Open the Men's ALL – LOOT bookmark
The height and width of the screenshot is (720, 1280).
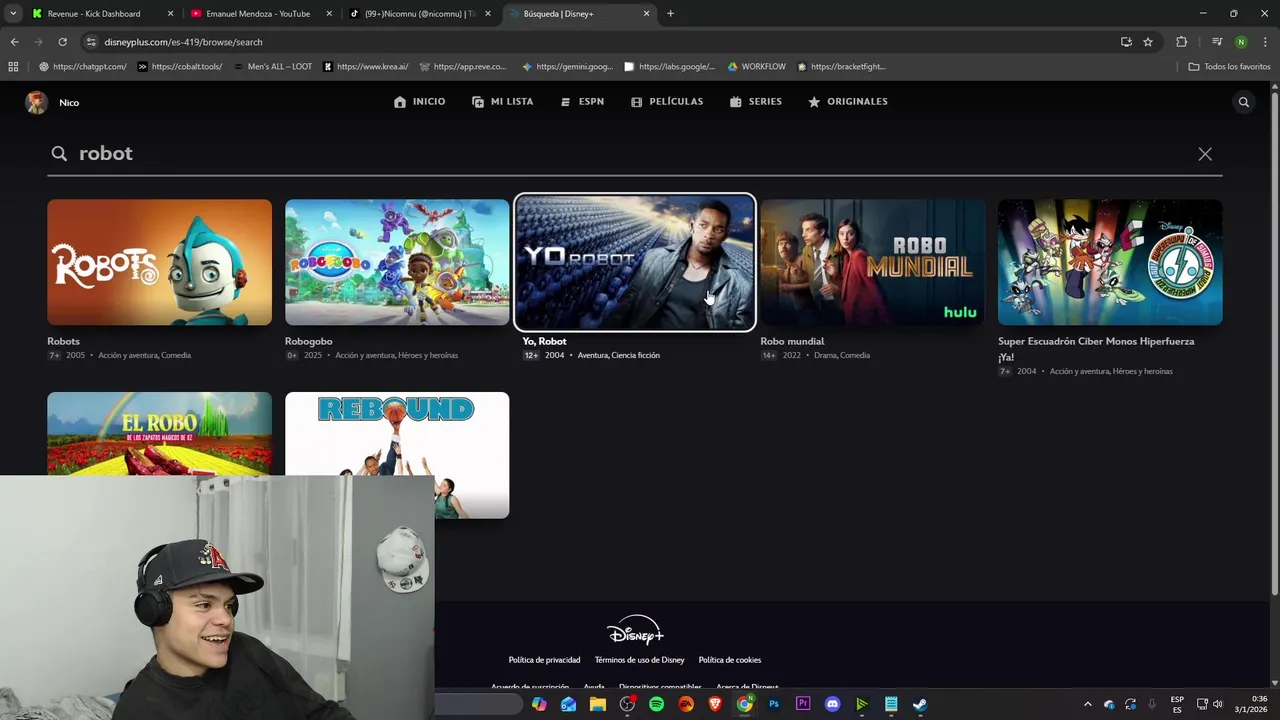(x=272, y=67)
